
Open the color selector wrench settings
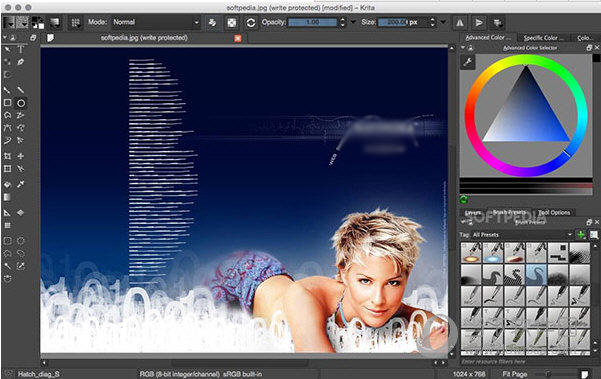point(468,62)
